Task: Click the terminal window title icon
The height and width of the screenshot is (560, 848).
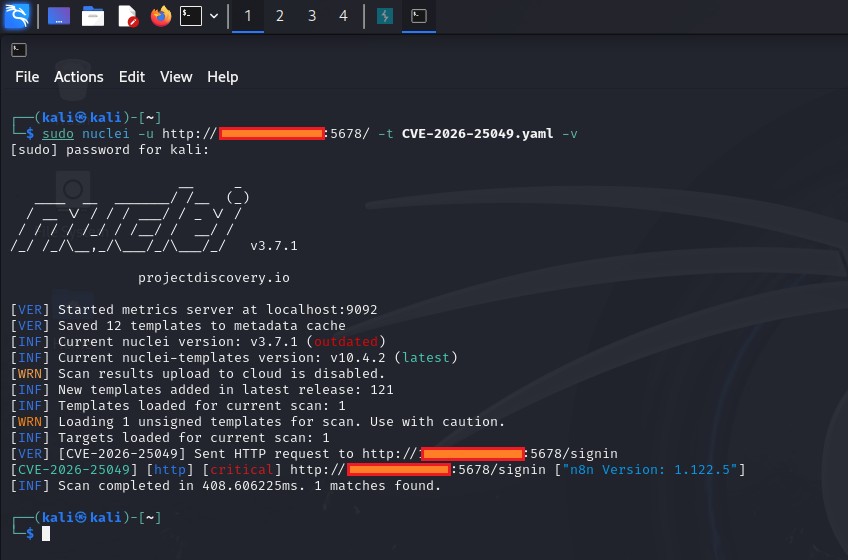Action: (x=19, y=50)
